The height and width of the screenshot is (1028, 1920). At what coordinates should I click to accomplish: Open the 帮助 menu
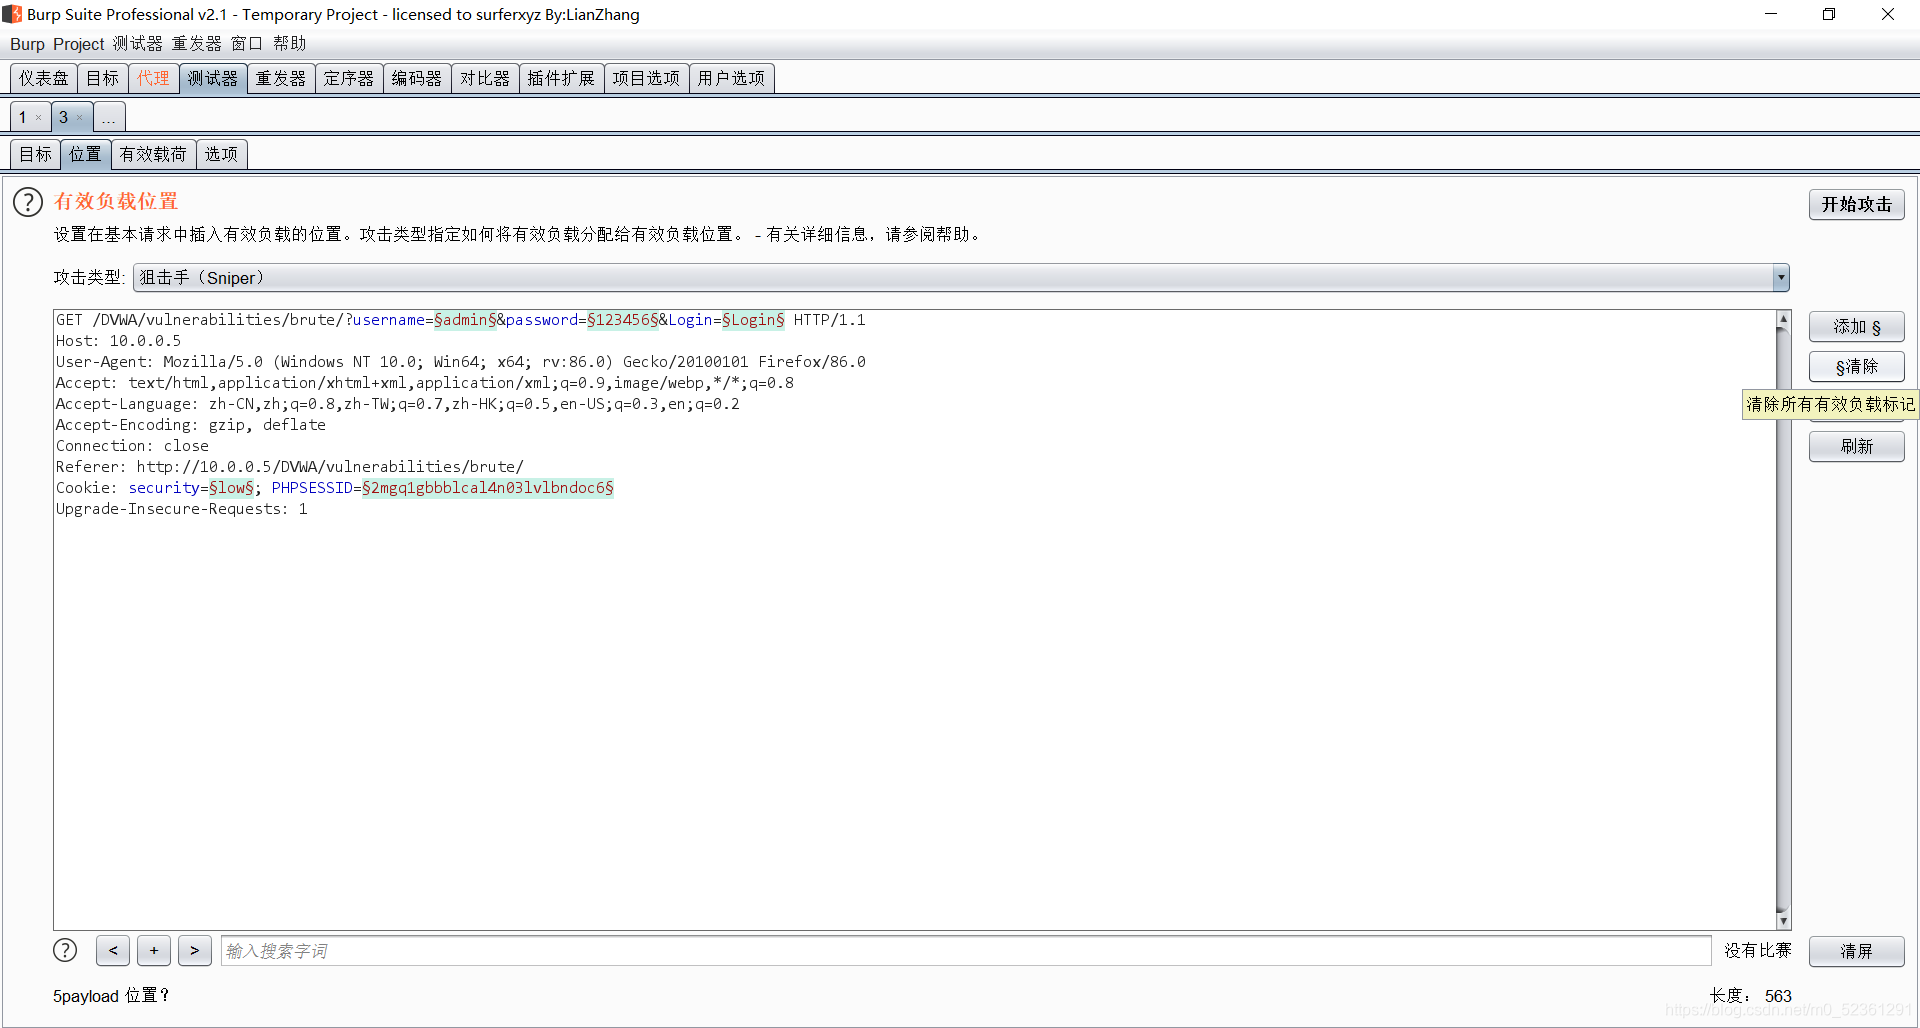[289, 44]
